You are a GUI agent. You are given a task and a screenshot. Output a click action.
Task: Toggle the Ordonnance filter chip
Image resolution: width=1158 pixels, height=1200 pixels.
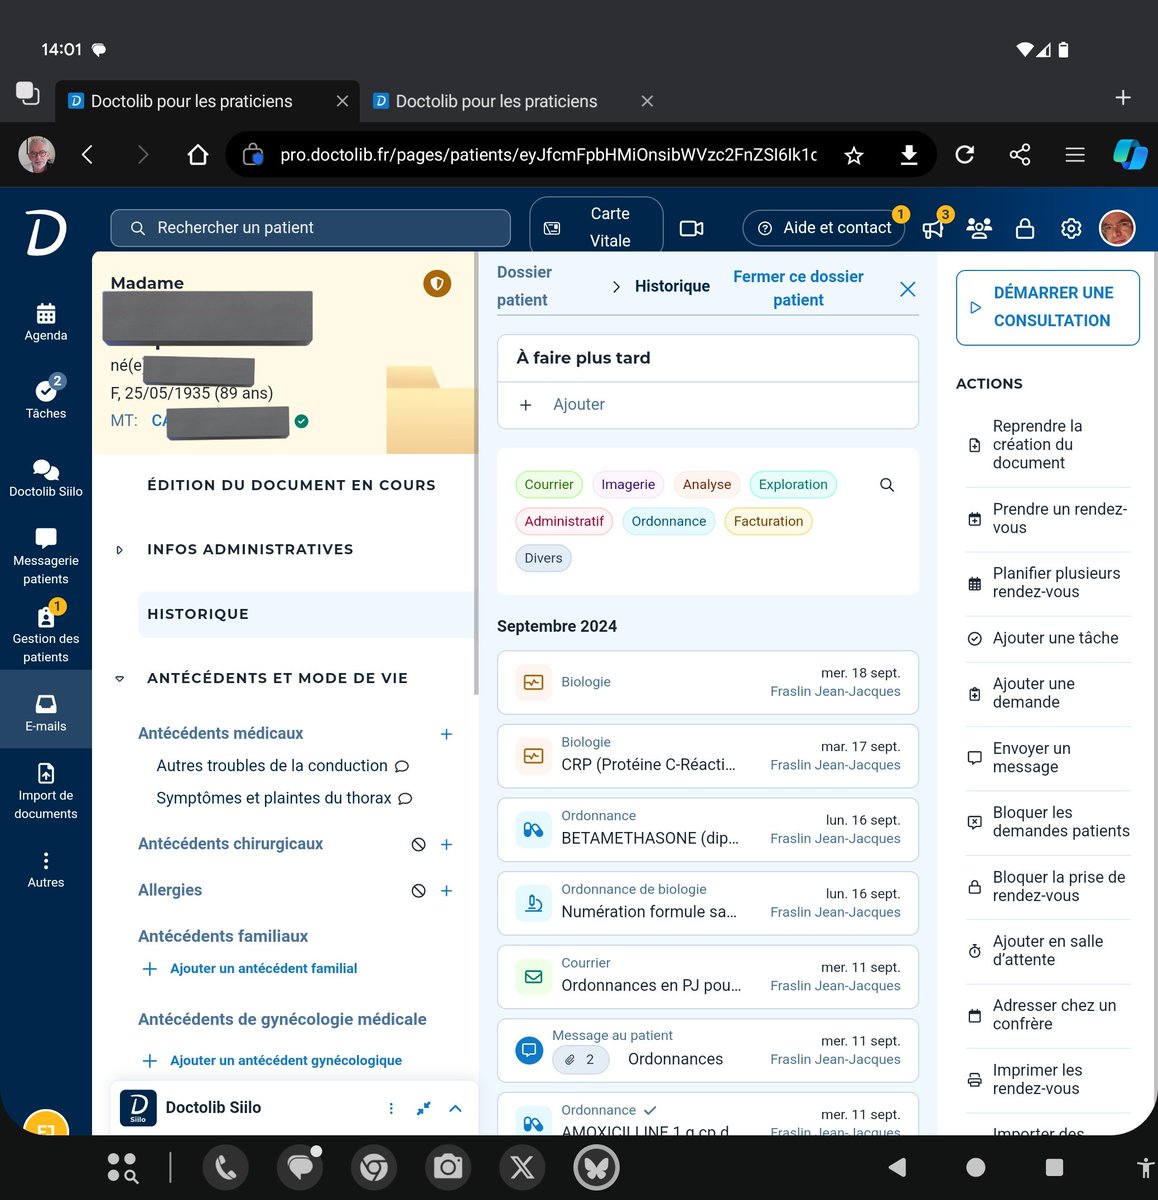click(669, 522)
